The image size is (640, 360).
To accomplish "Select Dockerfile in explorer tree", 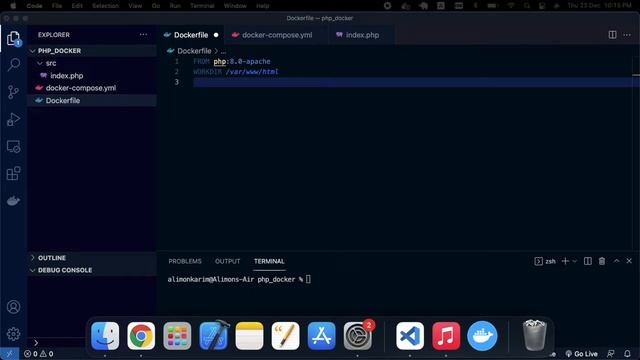I will pyautogui.click(x=63, y=101).
